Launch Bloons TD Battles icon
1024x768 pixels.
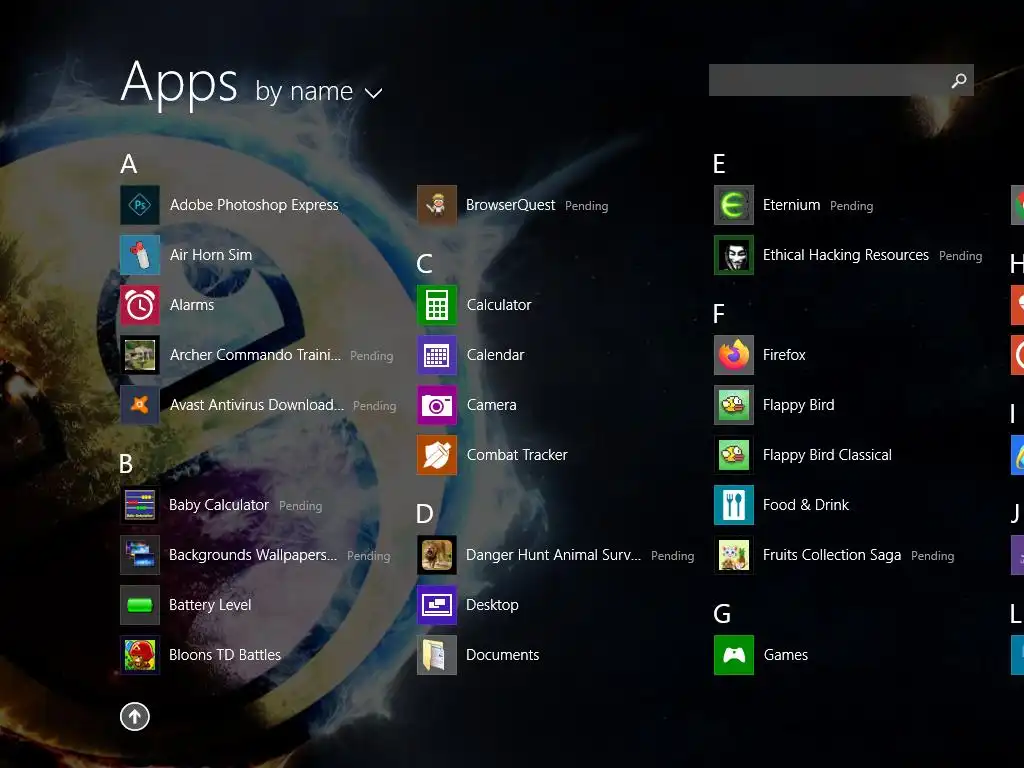click(x=140, y=655)
